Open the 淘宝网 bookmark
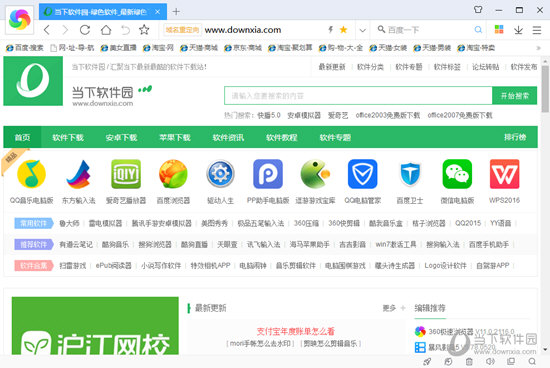Screen dimensions: 550x368 point(158,48)
